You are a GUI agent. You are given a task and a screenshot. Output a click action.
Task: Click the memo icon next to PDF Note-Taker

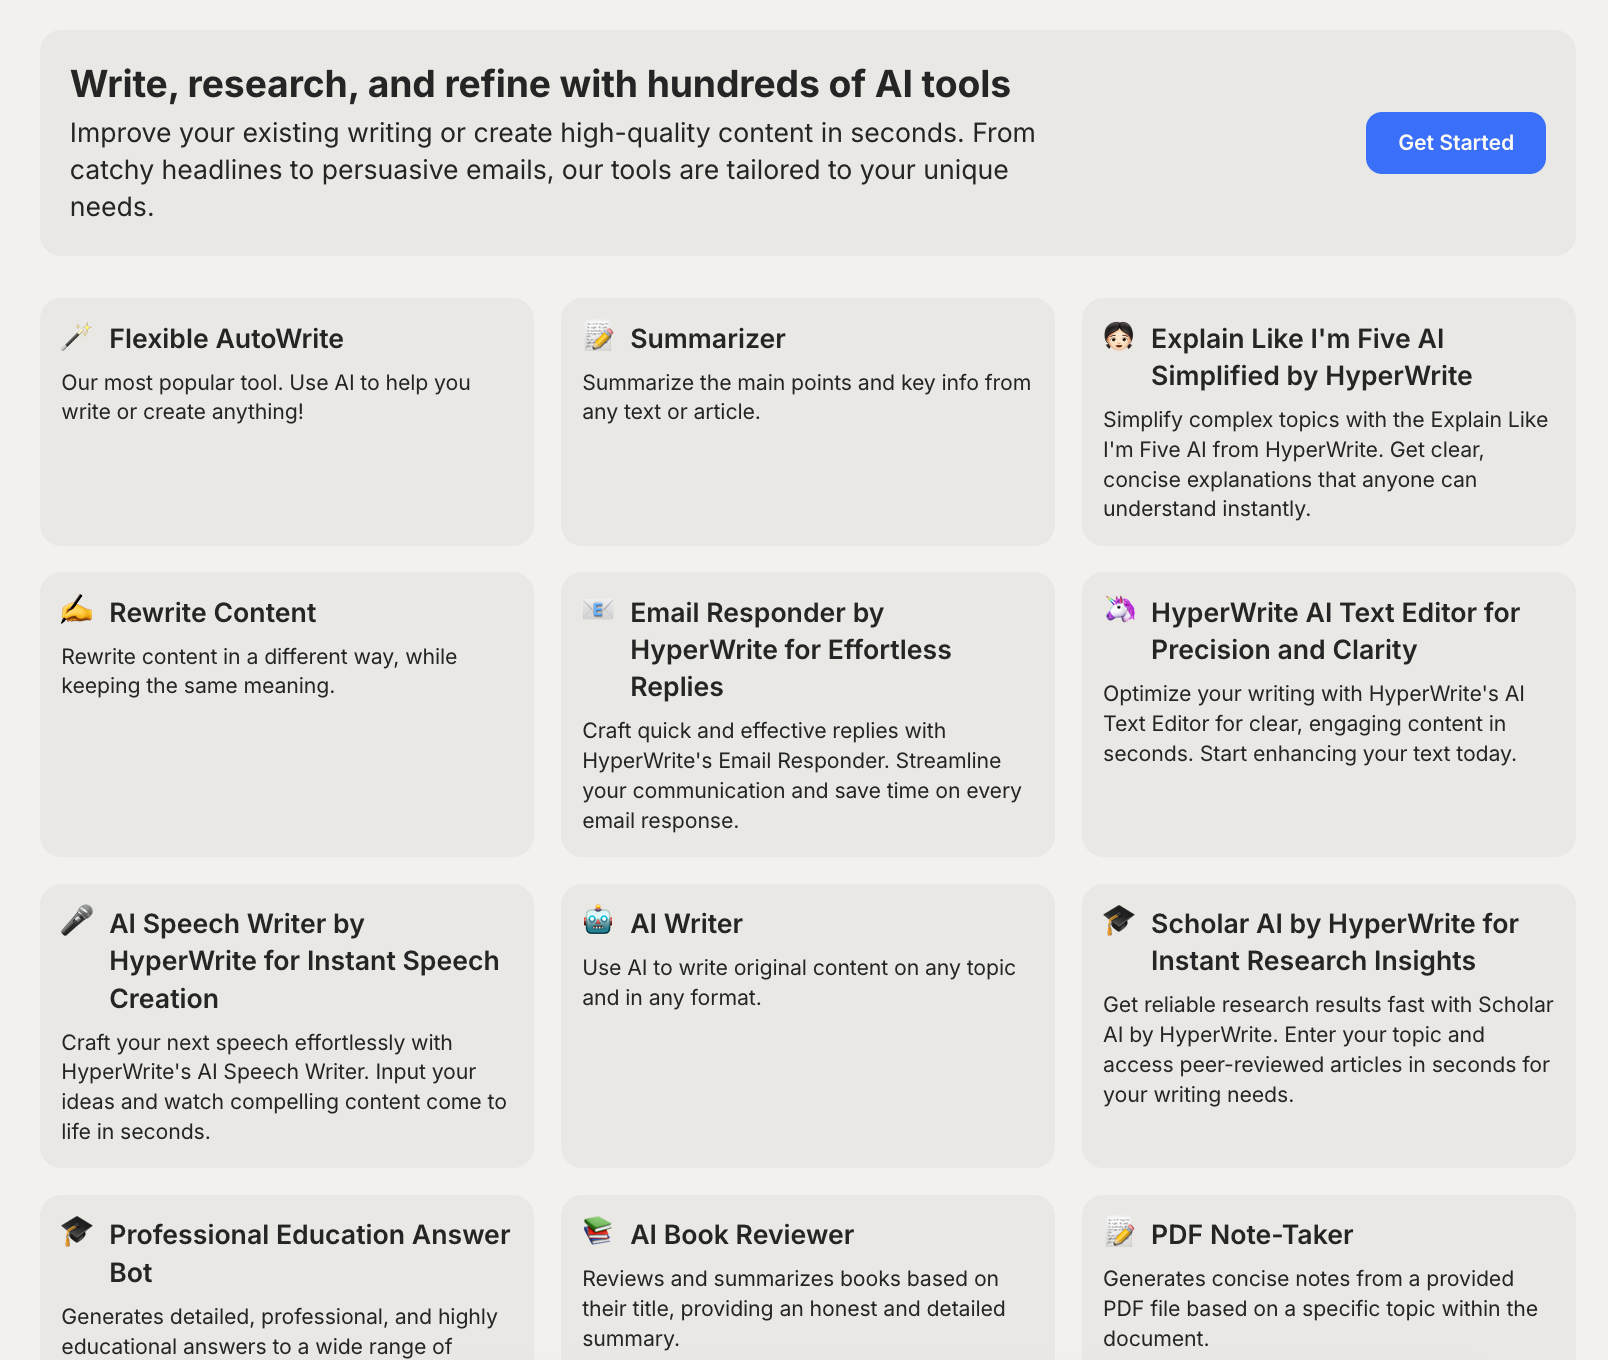[1119, 1232]
